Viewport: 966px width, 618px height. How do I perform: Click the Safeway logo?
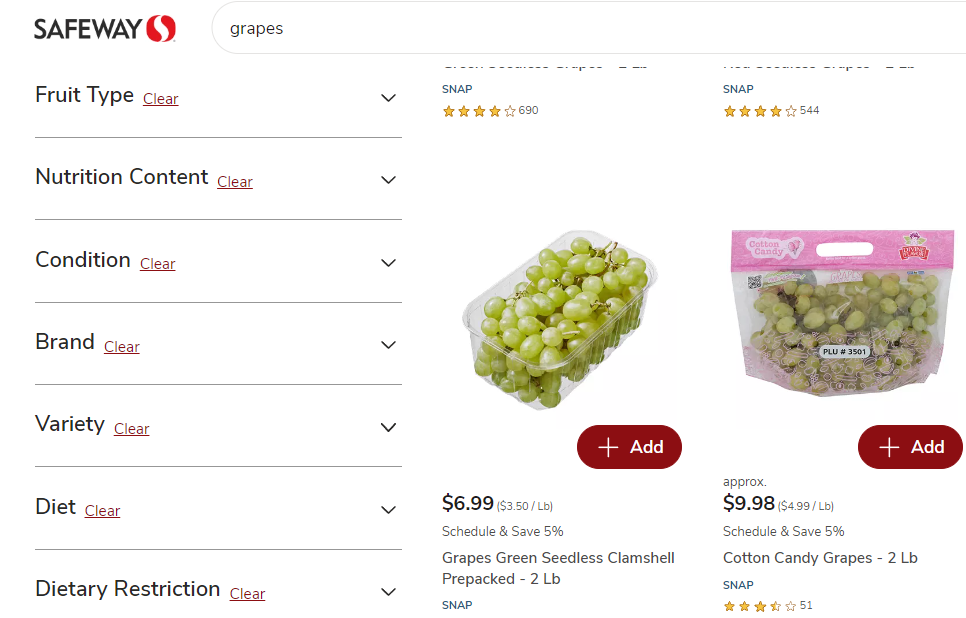coord(105,28)
